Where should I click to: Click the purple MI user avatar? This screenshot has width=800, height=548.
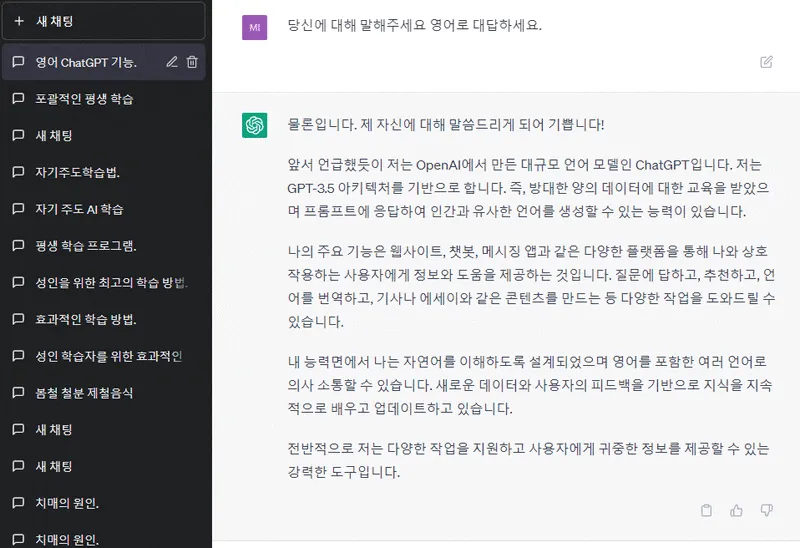255,28
